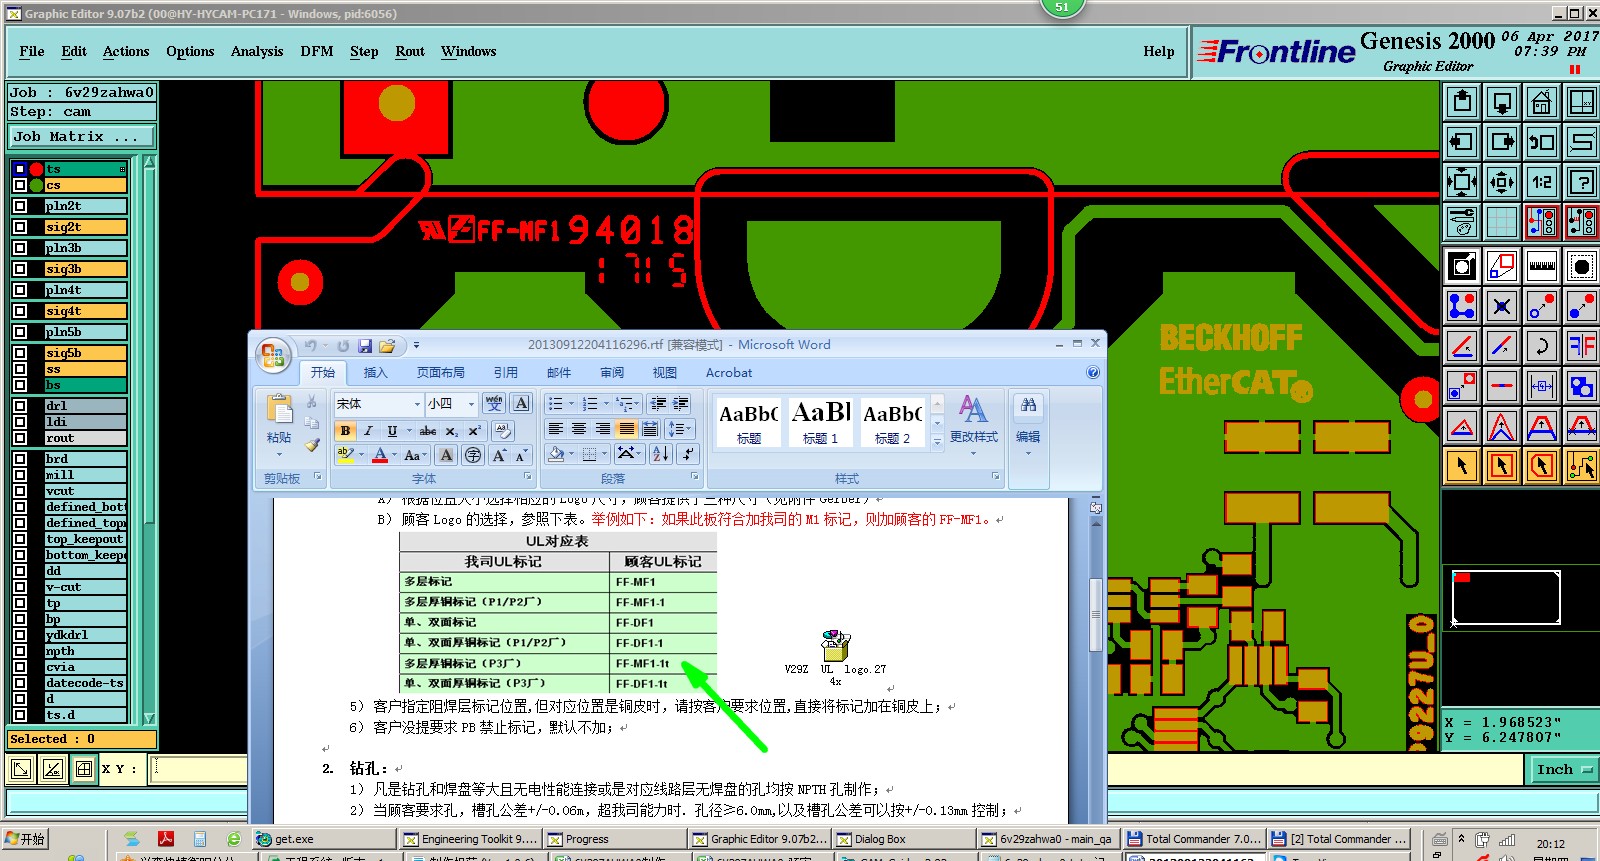This screenshot has height=861, width=1600.
Task: Open the Analysis menu
Action: coord(257,51)
